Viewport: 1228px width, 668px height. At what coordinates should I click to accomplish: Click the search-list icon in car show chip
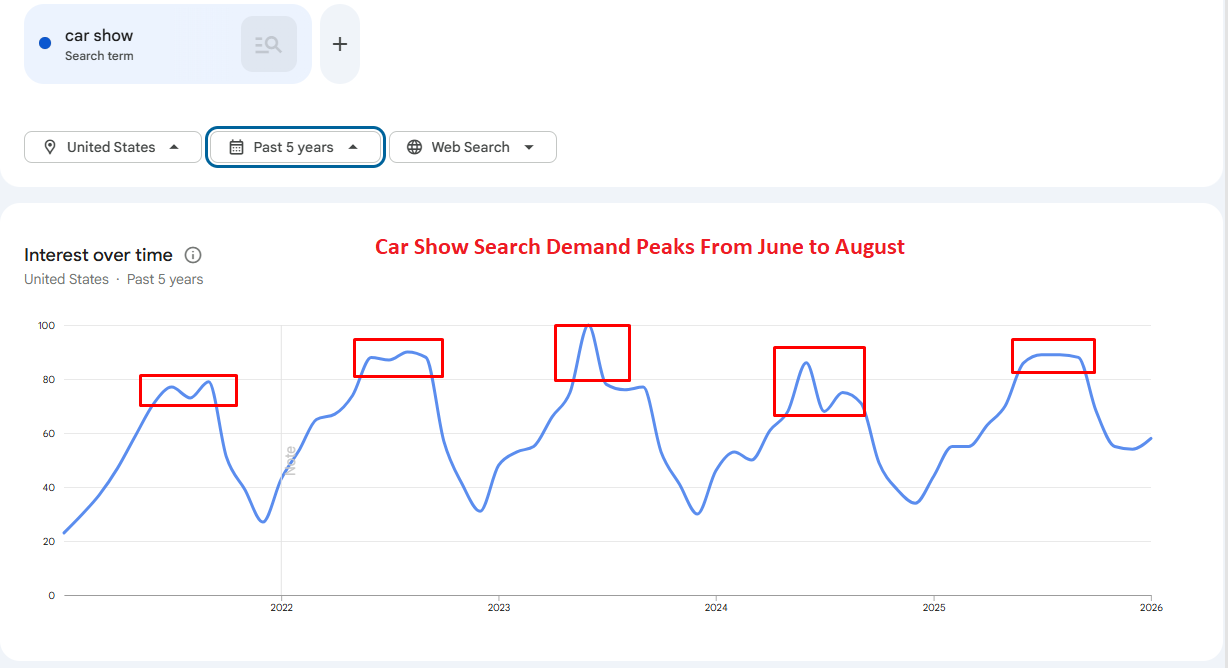point(269,44)
